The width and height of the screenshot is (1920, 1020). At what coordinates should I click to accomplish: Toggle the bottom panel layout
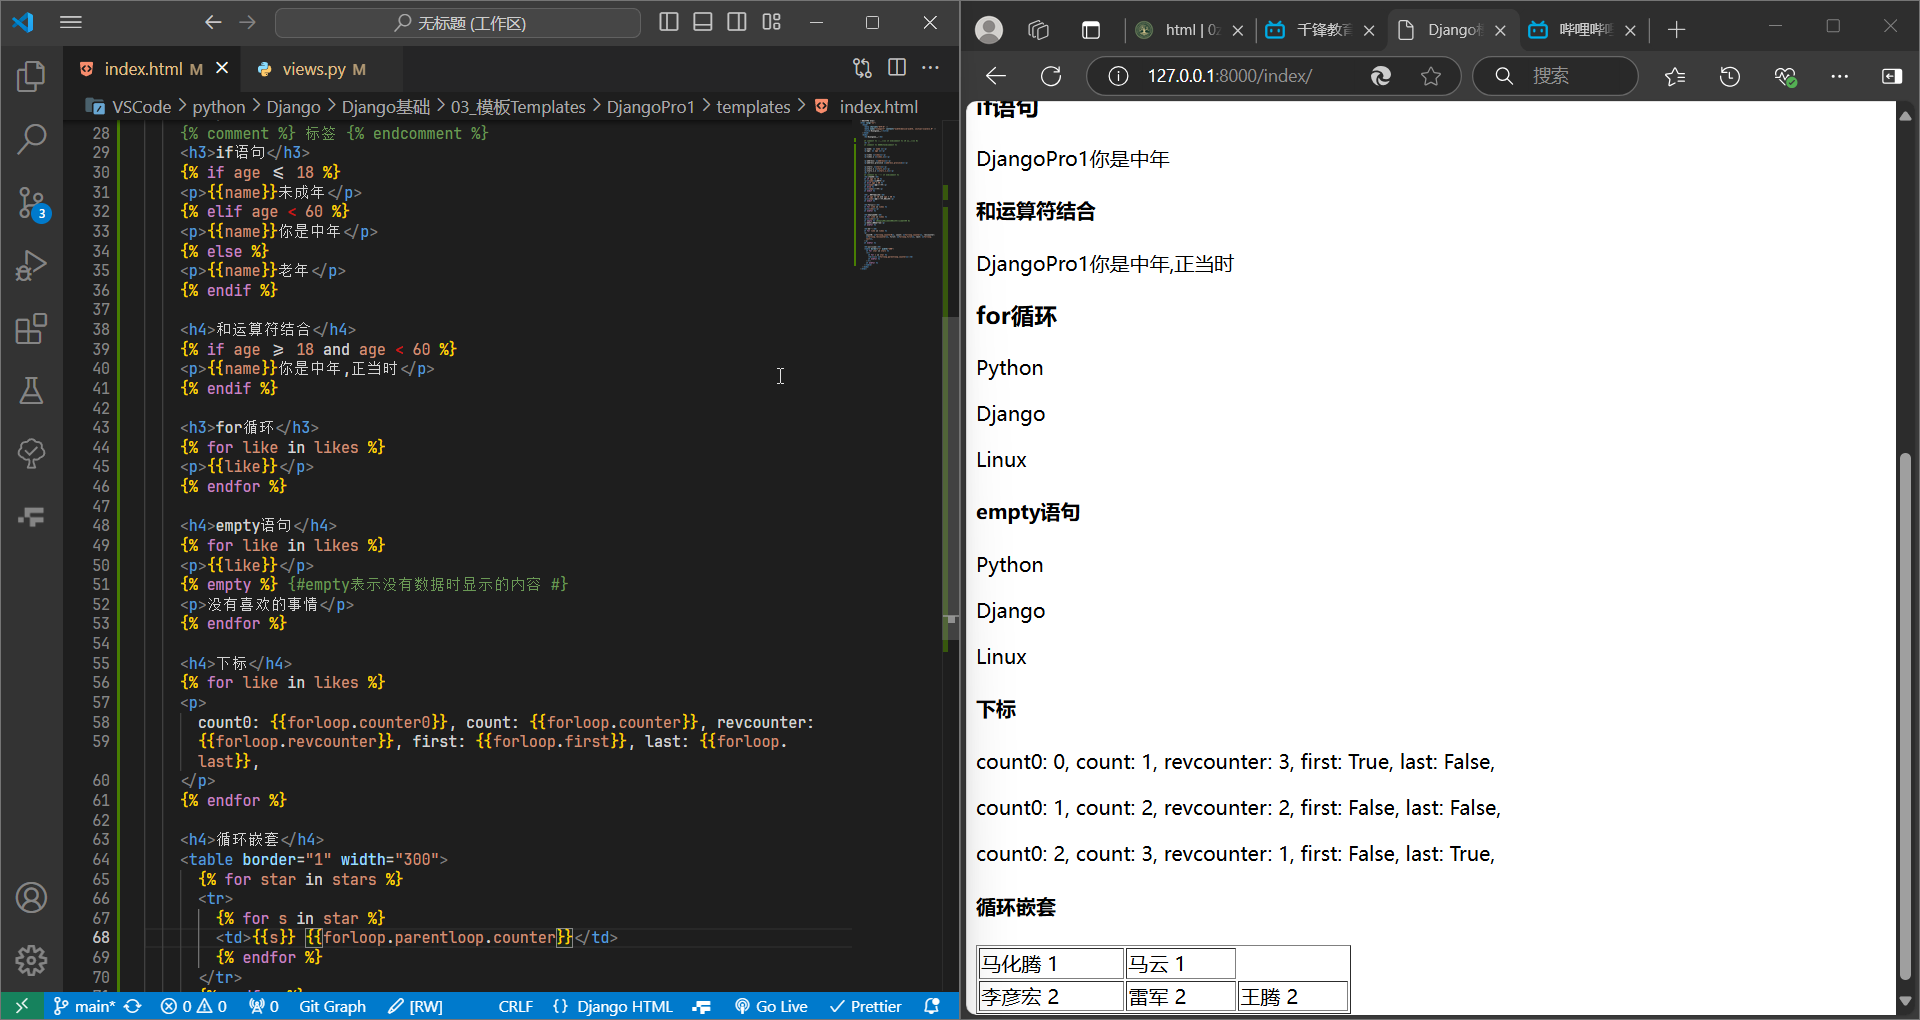pos(703,22)
